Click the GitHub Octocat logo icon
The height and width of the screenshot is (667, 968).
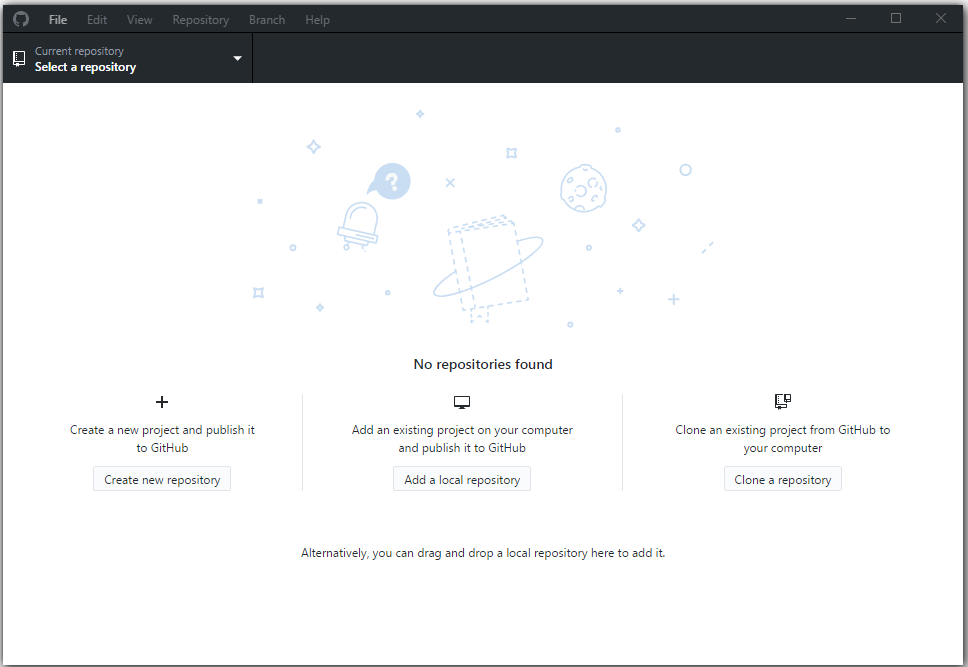tap(21, 19)
